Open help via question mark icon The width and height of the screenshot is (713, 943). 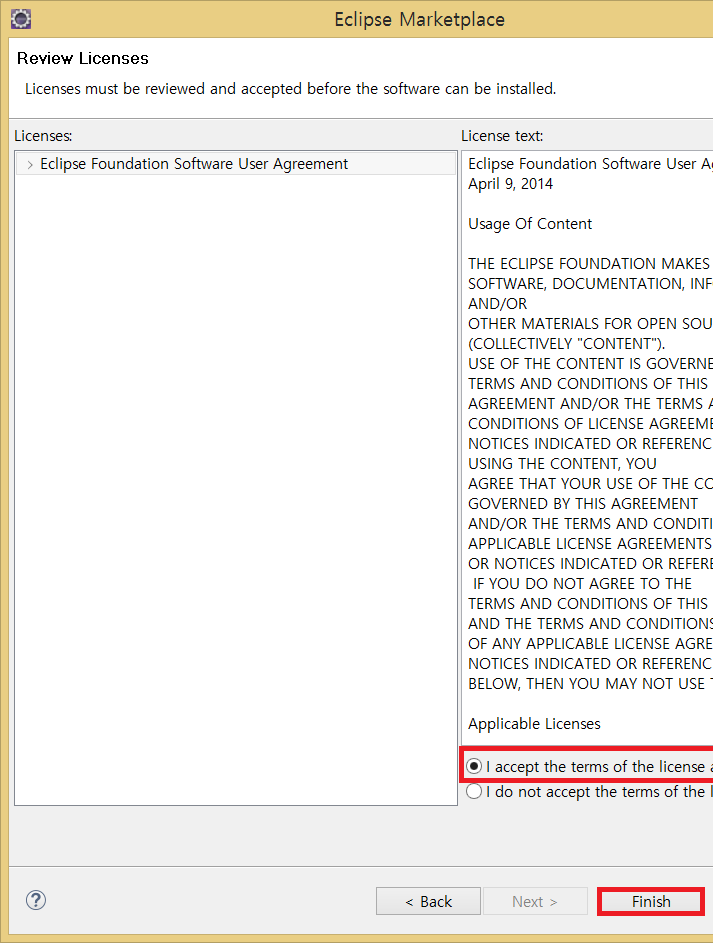click(x=36, y=900)
